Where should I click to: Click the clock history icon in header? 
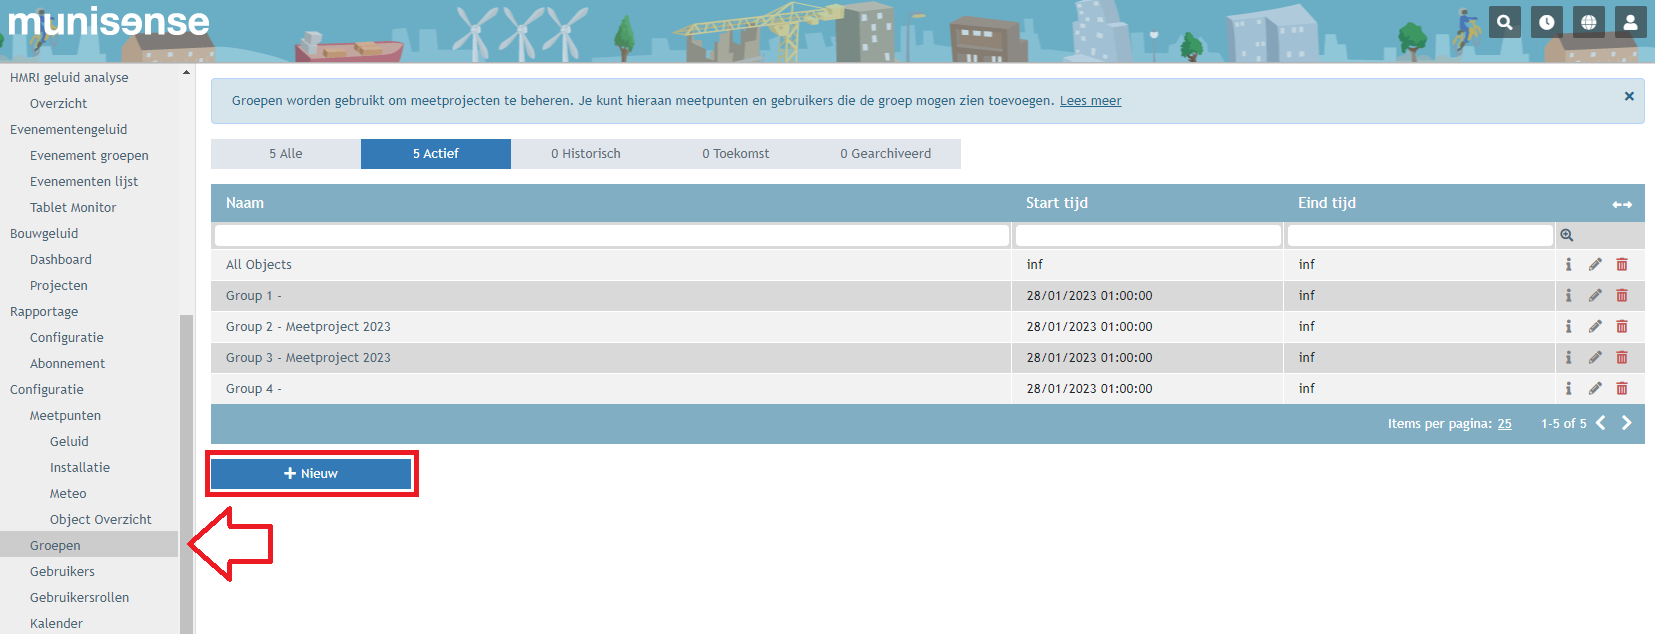(x=1546, y=22)
